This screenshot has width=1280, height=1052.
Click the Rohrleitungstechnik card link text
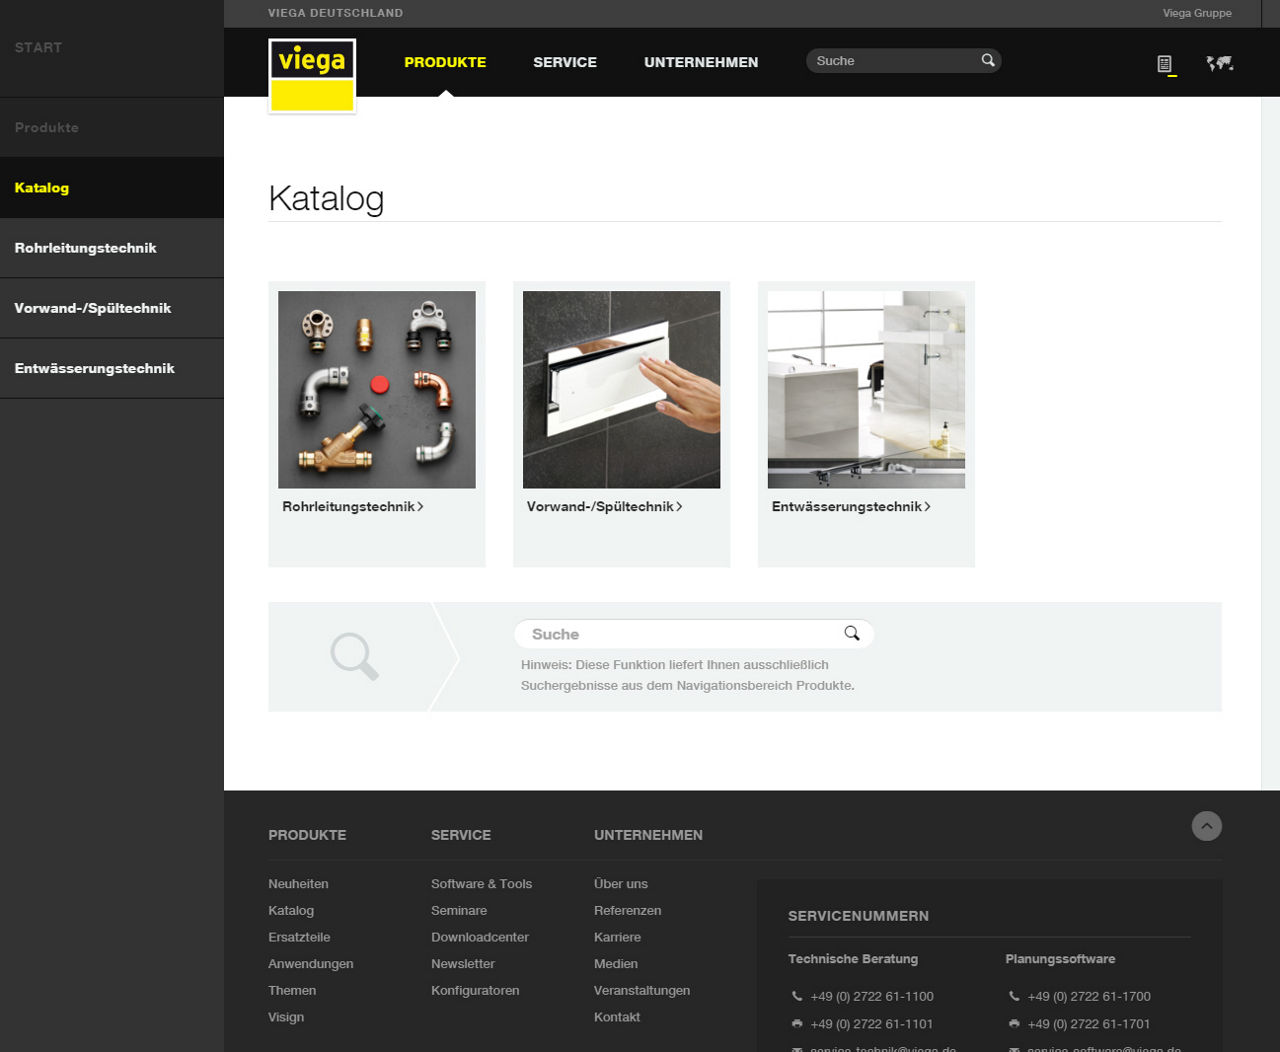click(348, 507)
